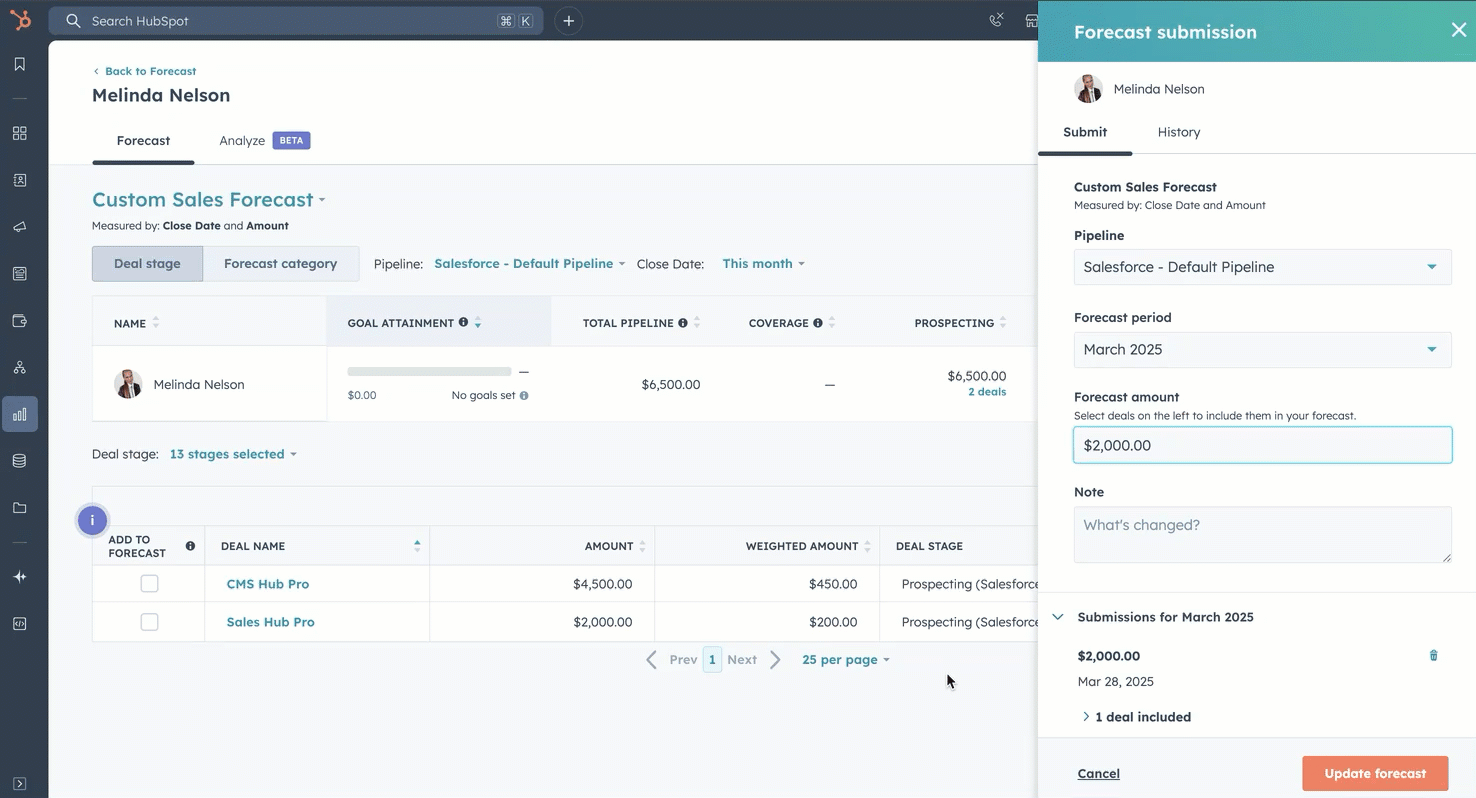
Task: Click the Cancel link
Action: click(x=1098, y=774)
